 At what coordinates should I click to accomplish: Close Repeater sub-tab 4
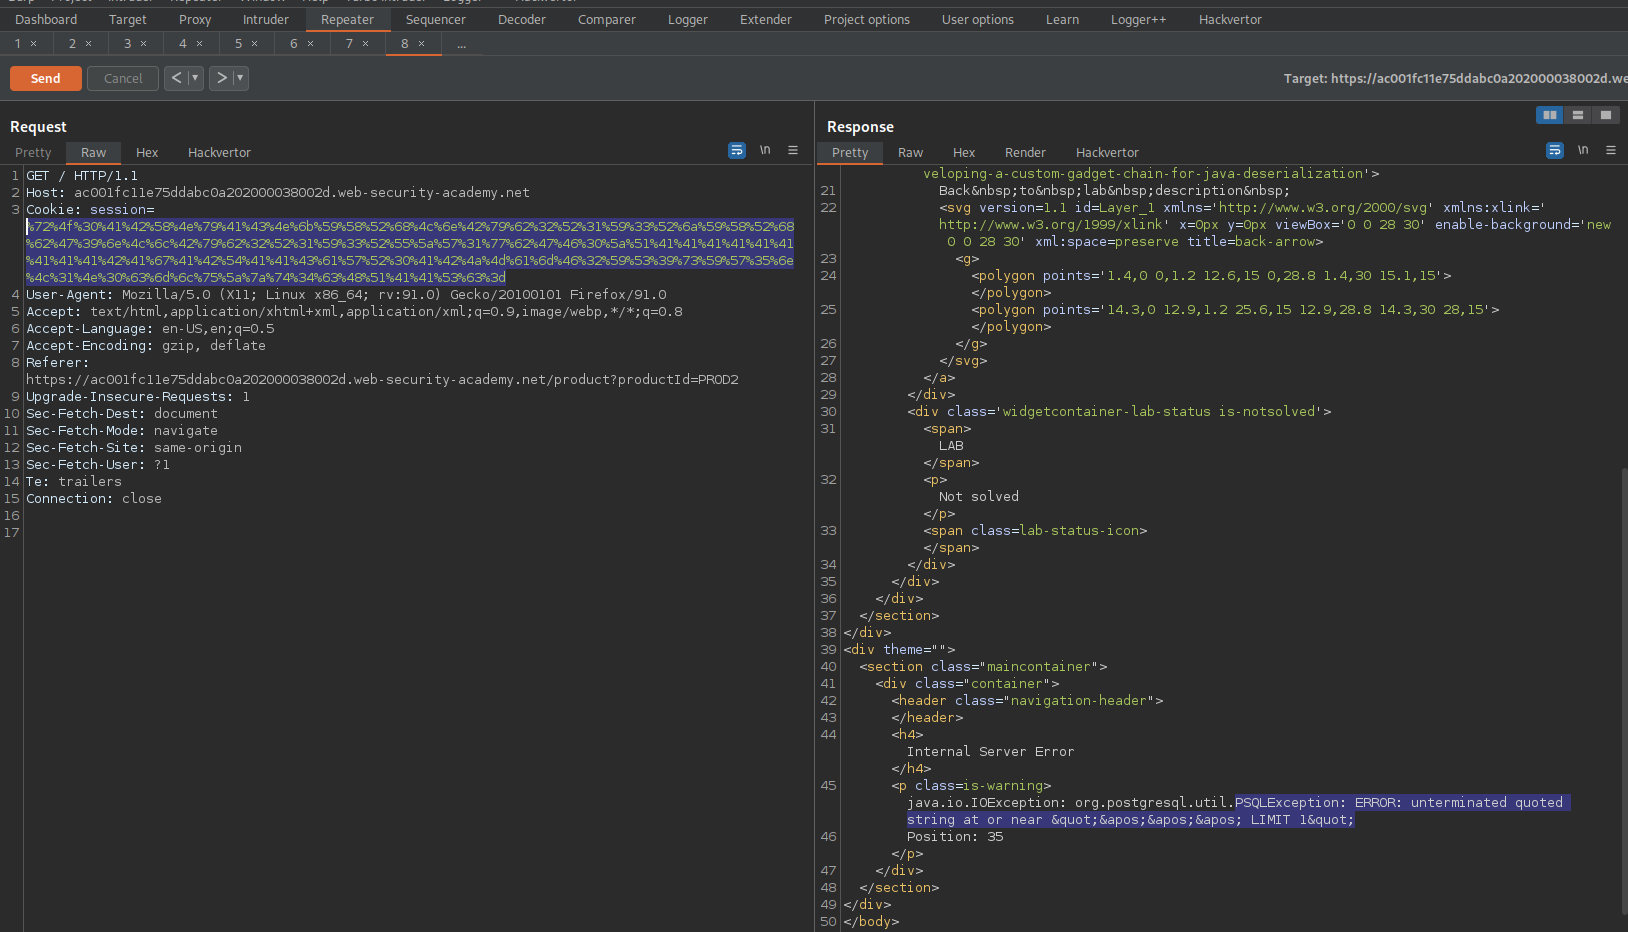199,44
